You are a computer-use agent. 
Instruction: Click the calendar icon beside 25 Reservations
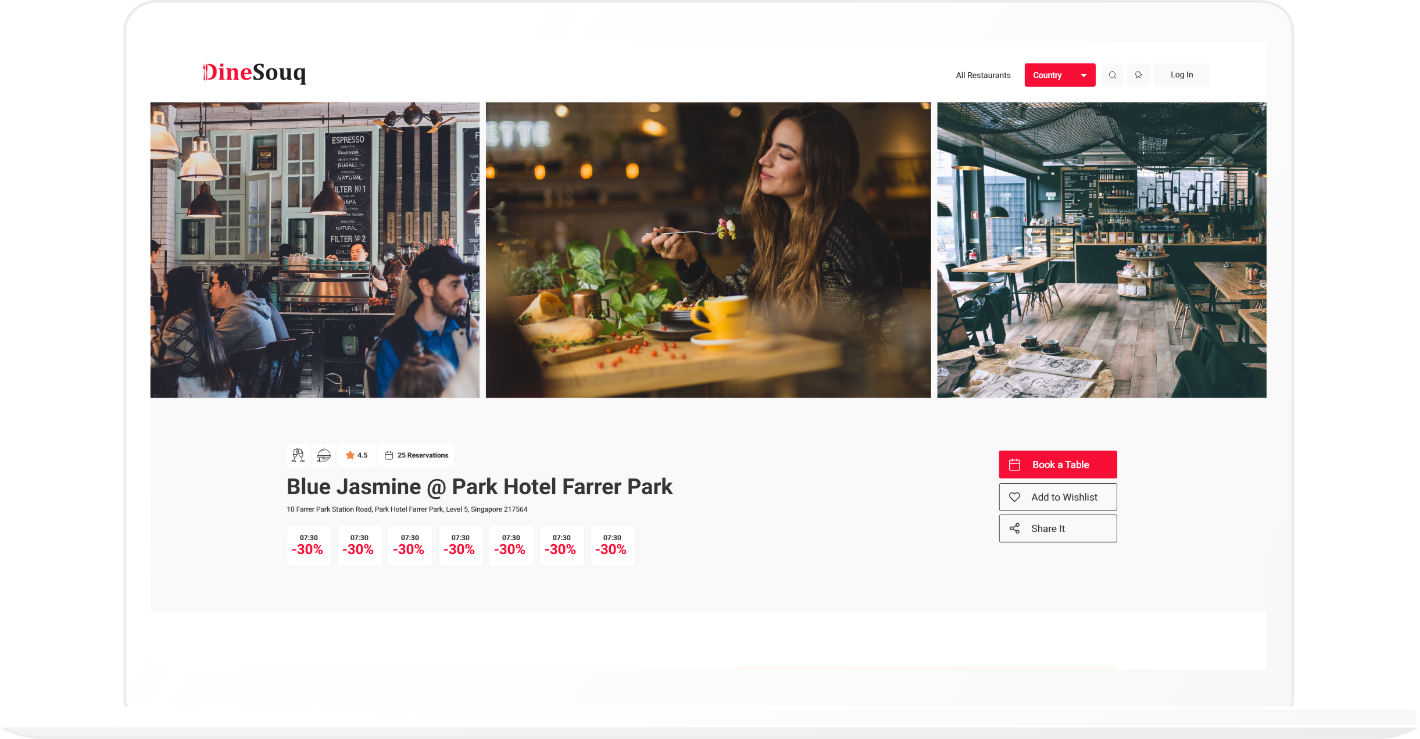point(389,455)
